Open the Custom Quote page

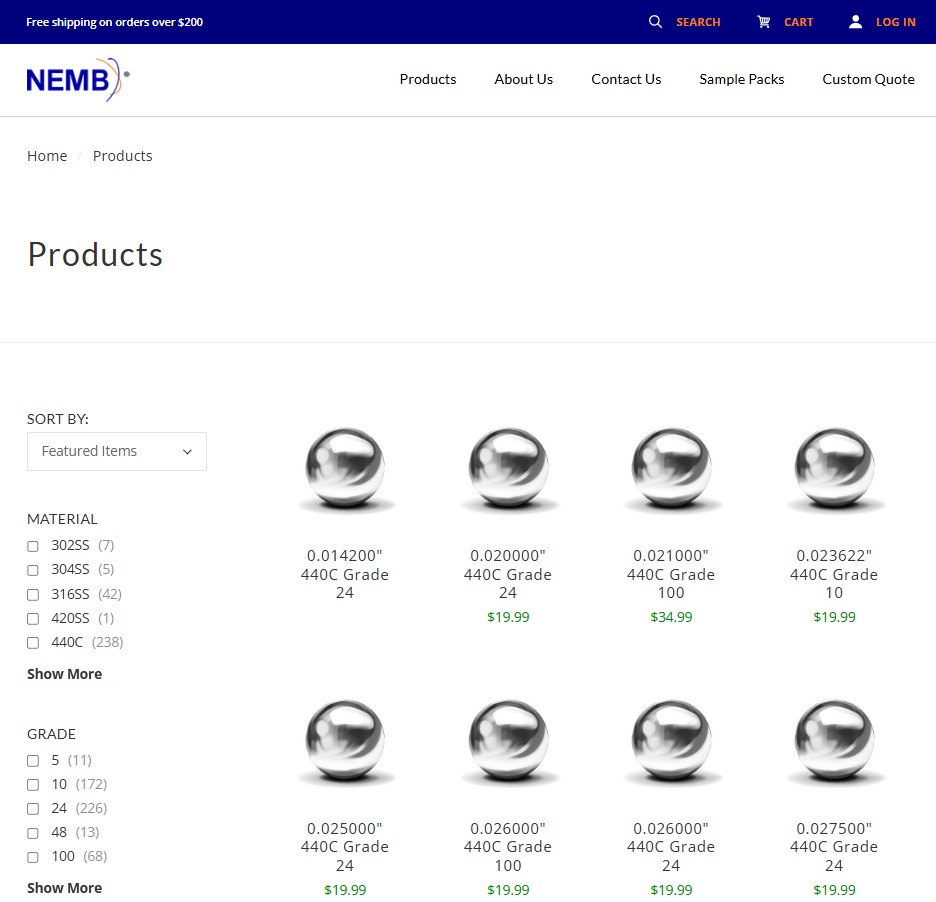coord(869,79)
